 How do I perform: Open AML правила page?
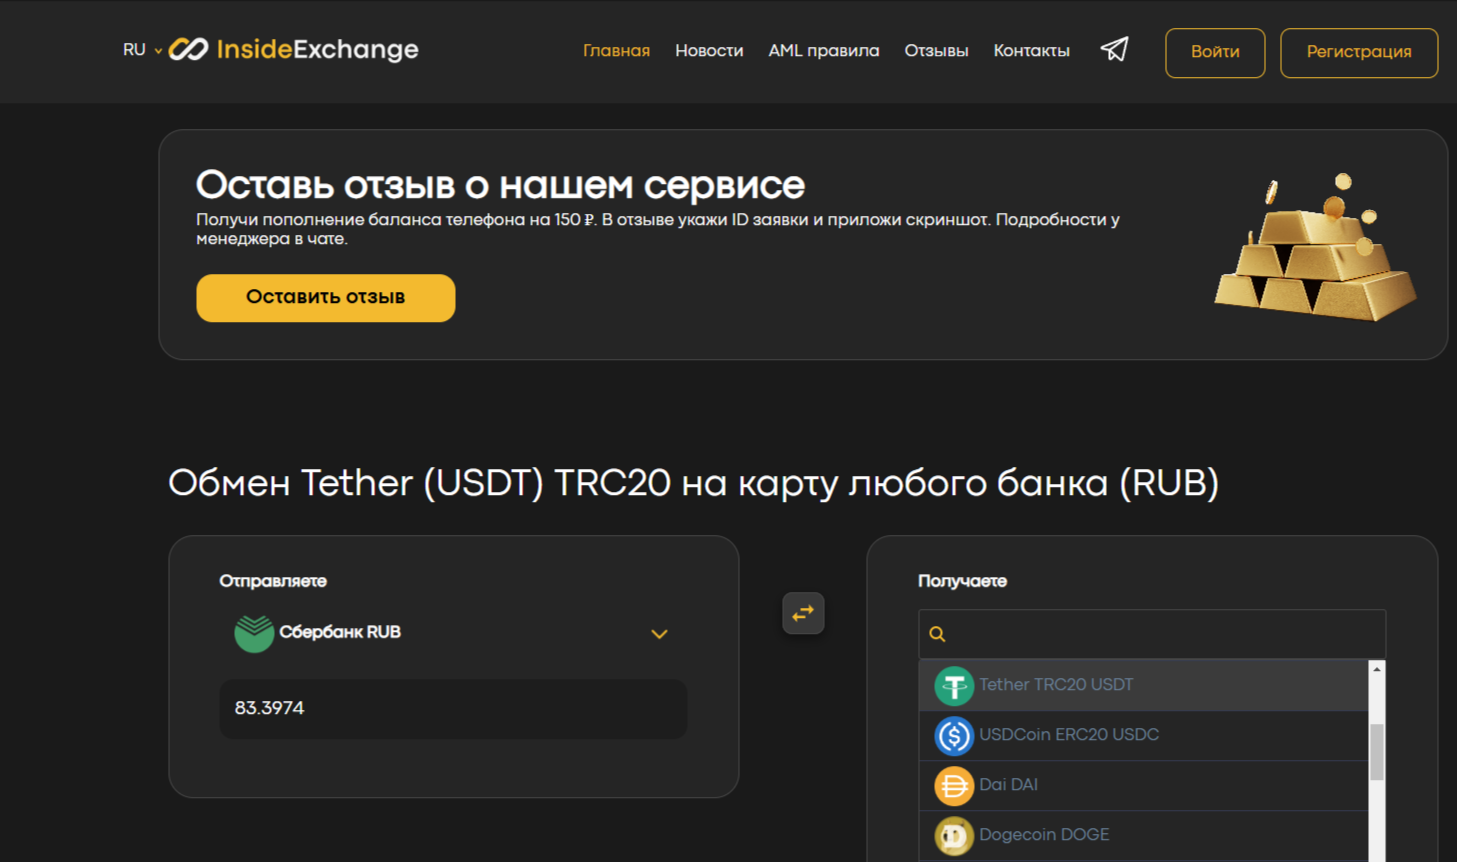point(824,50)
